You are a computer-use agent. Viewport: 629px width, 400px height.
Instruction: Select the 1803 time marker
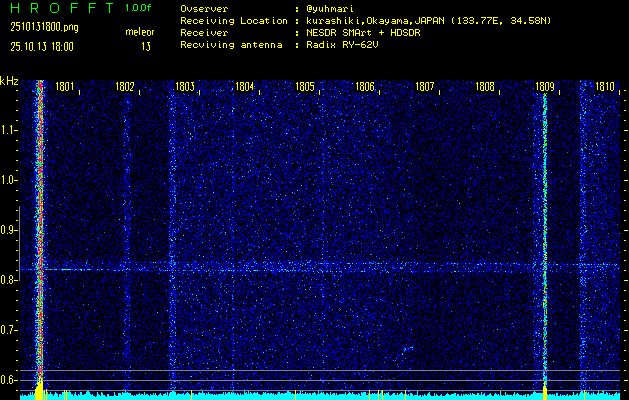[x=185, y=87]
